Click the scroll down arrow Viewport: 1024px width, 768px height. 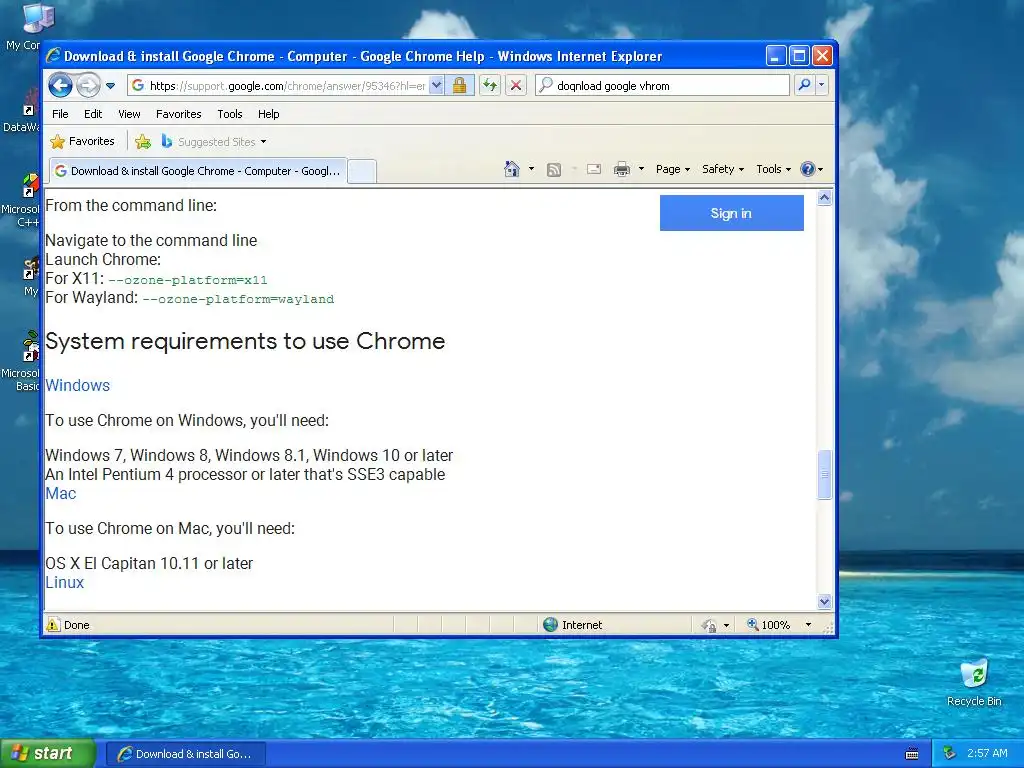[824, 601]
